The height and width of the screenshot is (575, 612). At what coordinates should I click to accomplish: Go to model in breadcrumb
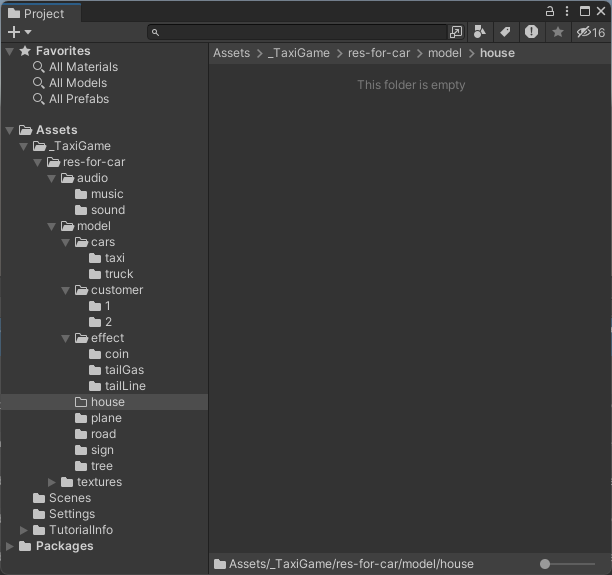click(445, 53)
